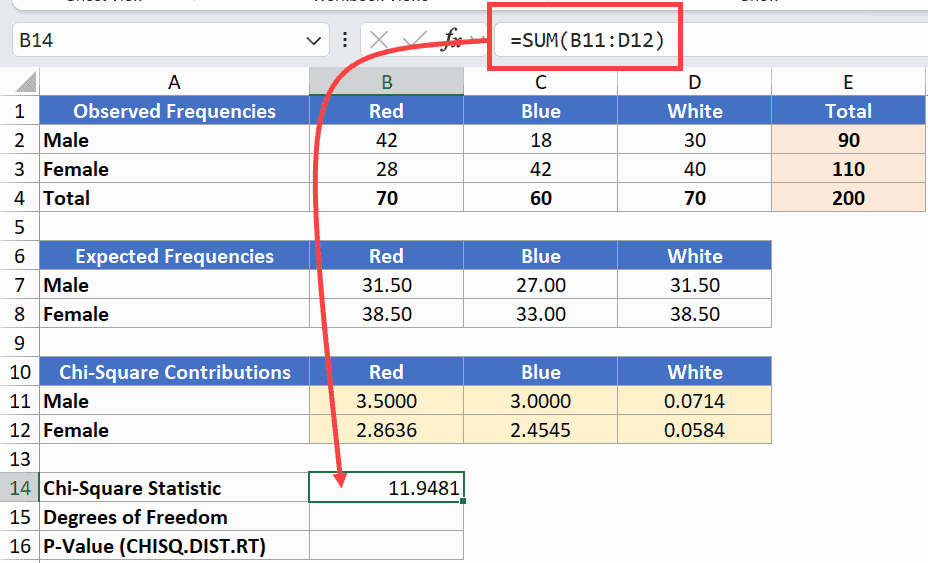Select grand total cell 200
The width and height of the screenshot is (928, 563).
click(x=848, y=198)
